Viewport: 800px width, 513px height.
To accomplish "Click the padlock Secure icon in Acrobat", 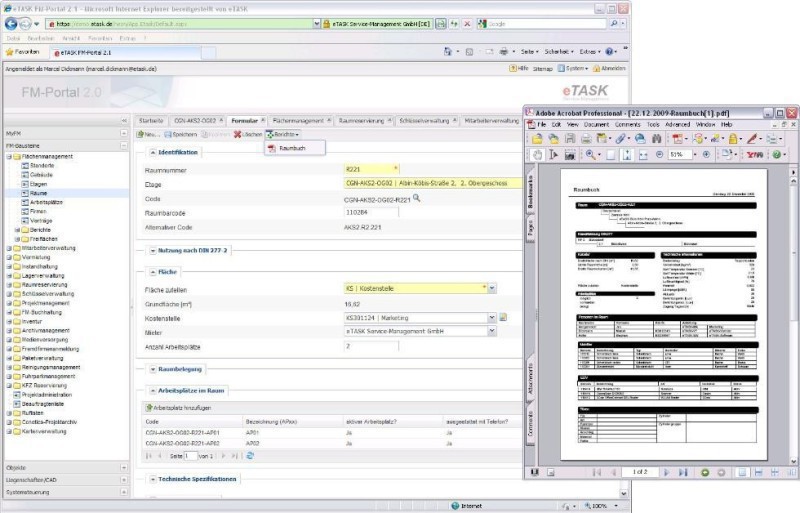I will [733, 139].
